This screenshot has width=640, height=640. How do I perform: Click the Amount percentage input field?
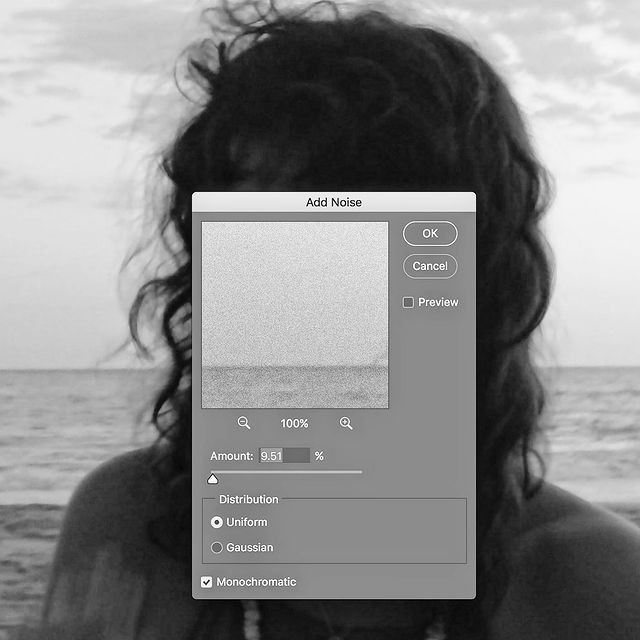284,456
